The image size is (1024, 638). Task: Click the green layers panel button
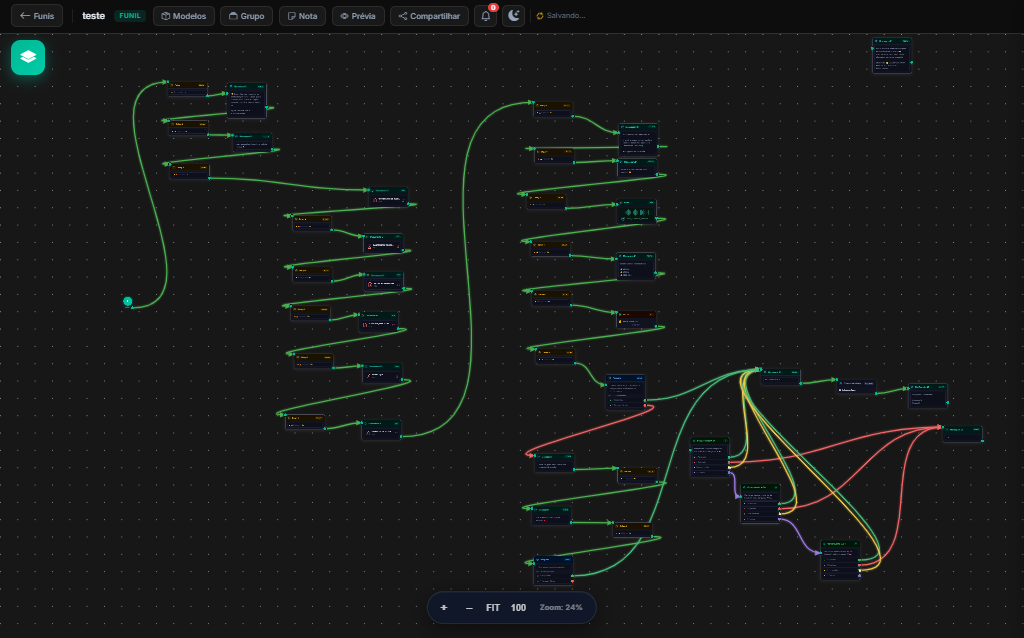coord(28,57)
